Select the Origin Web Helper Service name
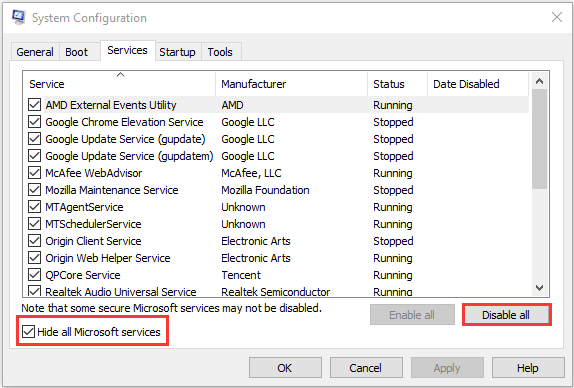Screen dimensions: 574x388 (108, 258)
